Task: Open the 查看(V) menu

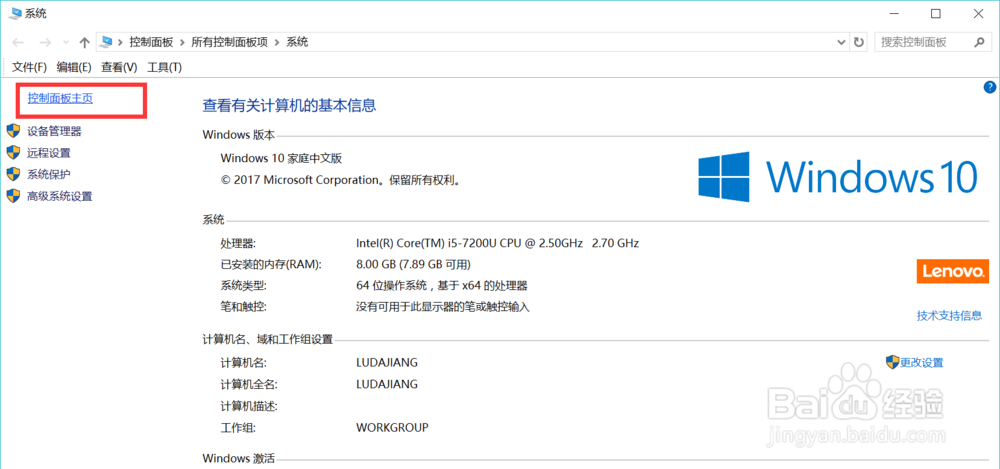Action: coord(119,67)
